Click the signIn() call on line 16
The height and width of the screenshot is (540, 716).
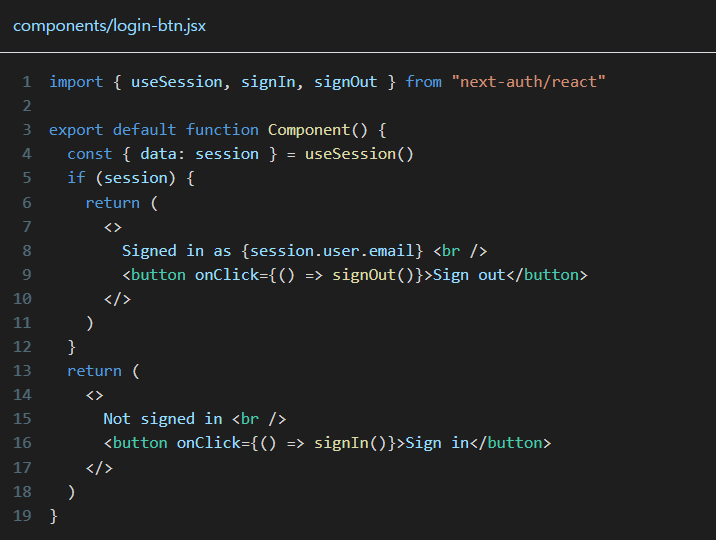pos(350,443)
